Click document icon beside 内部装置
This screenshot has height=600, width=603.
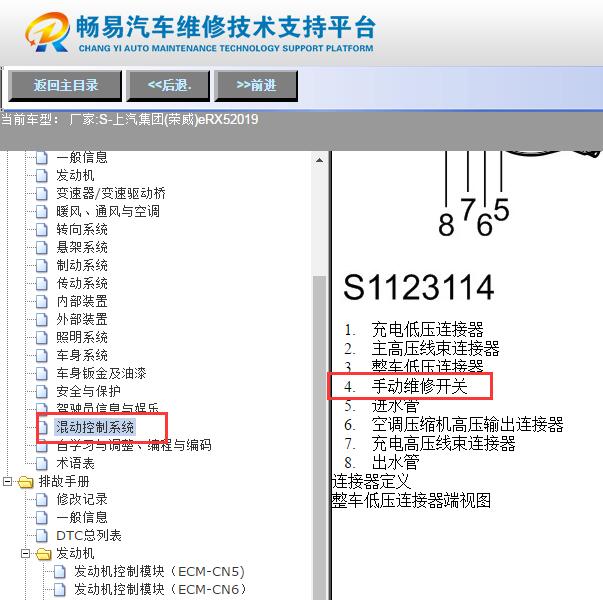pos(42,302)
